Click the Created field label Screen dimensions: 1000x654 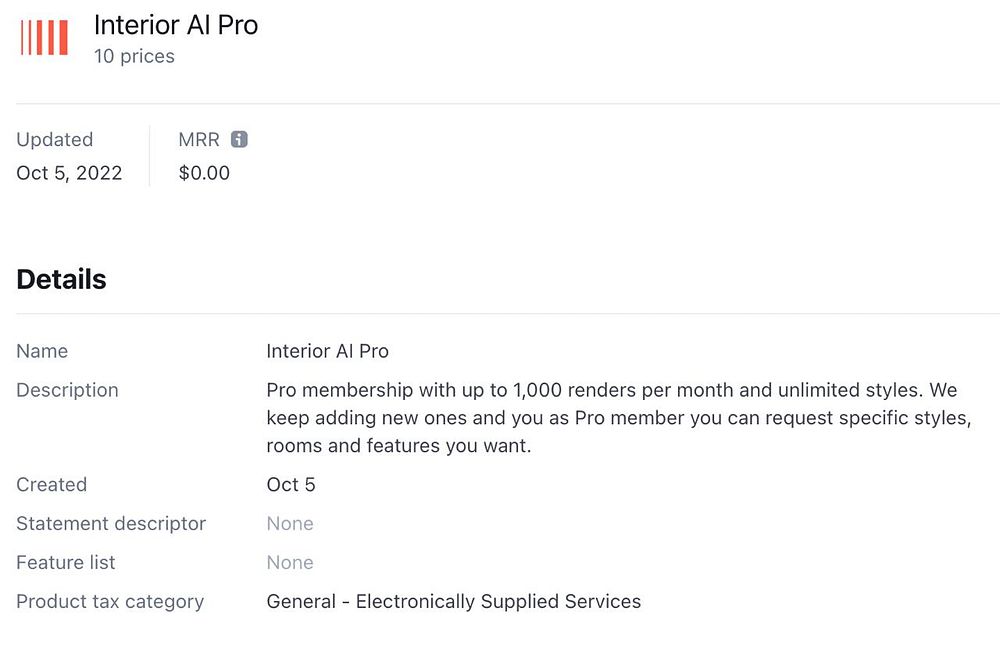pos(51,485)
